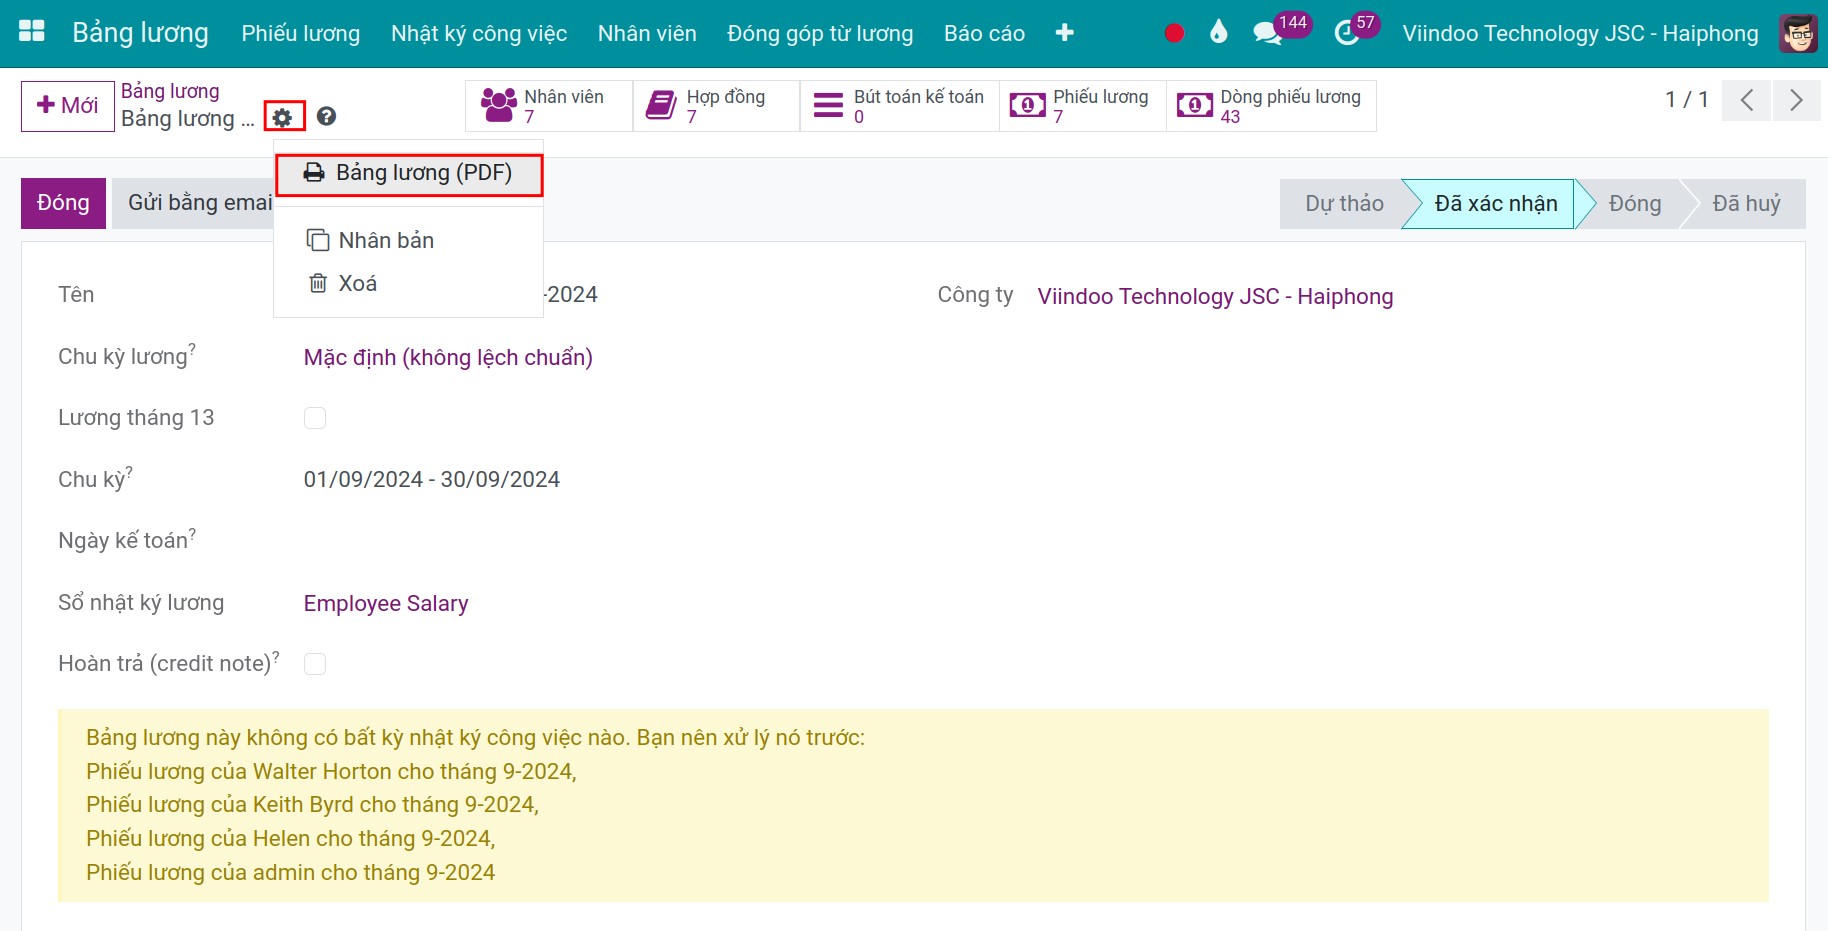The height and width of the screenshot is (931, 1828).
Task: Open the Công ty company field link
Action: tap(1215, 297)
